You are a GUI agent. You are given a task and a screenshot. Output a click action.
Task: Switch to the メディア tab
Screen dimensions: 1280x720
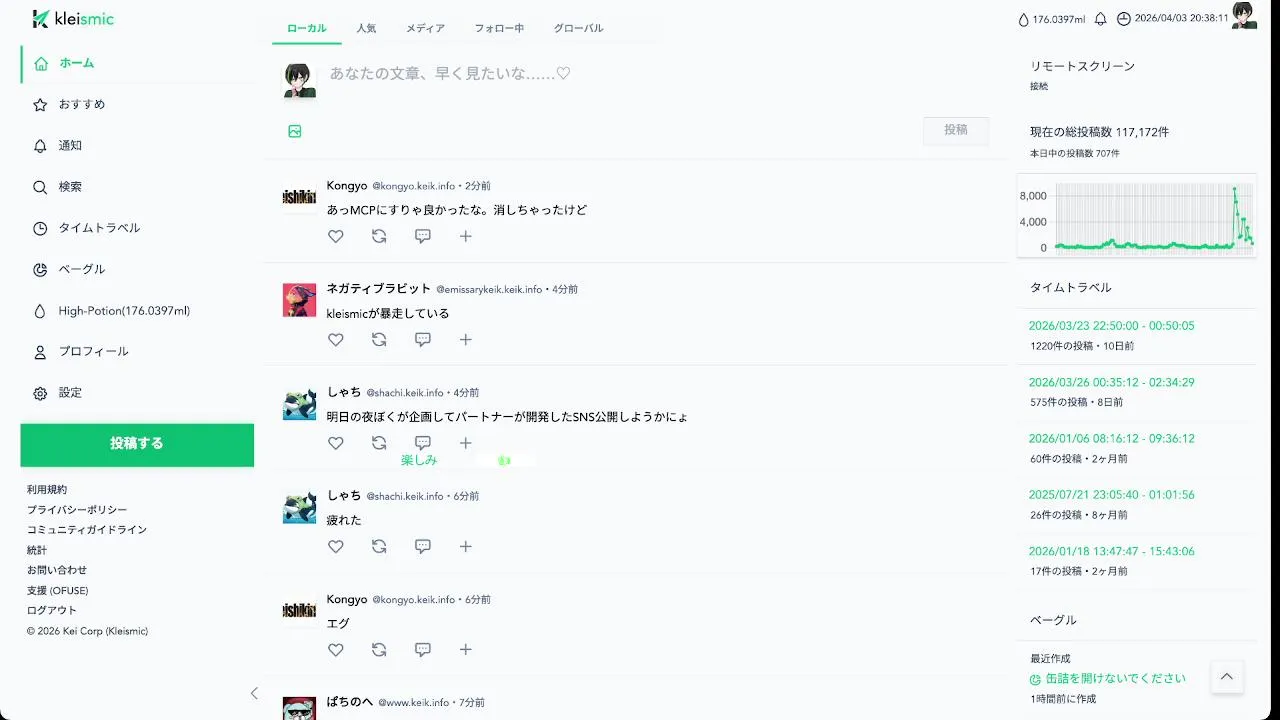[425, 28]
